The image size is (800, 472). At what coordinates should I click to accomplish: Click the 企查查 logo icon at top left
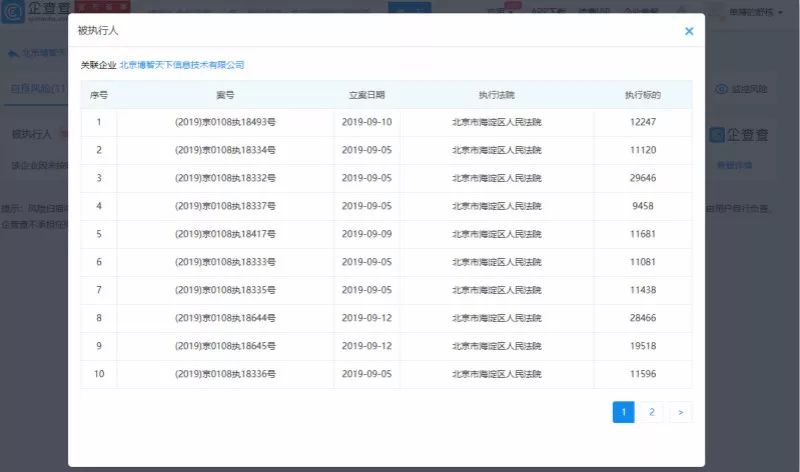pyautogui.click(x=12, y=12)
